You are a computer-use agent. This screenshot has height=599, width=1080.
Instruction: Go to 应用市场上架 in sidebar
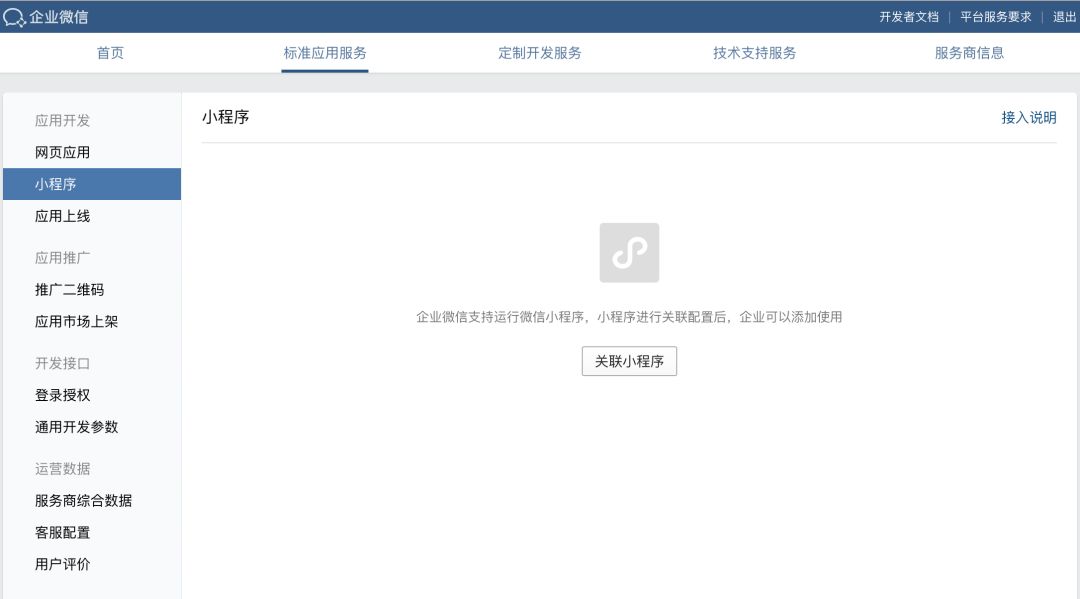coord(92,322)
